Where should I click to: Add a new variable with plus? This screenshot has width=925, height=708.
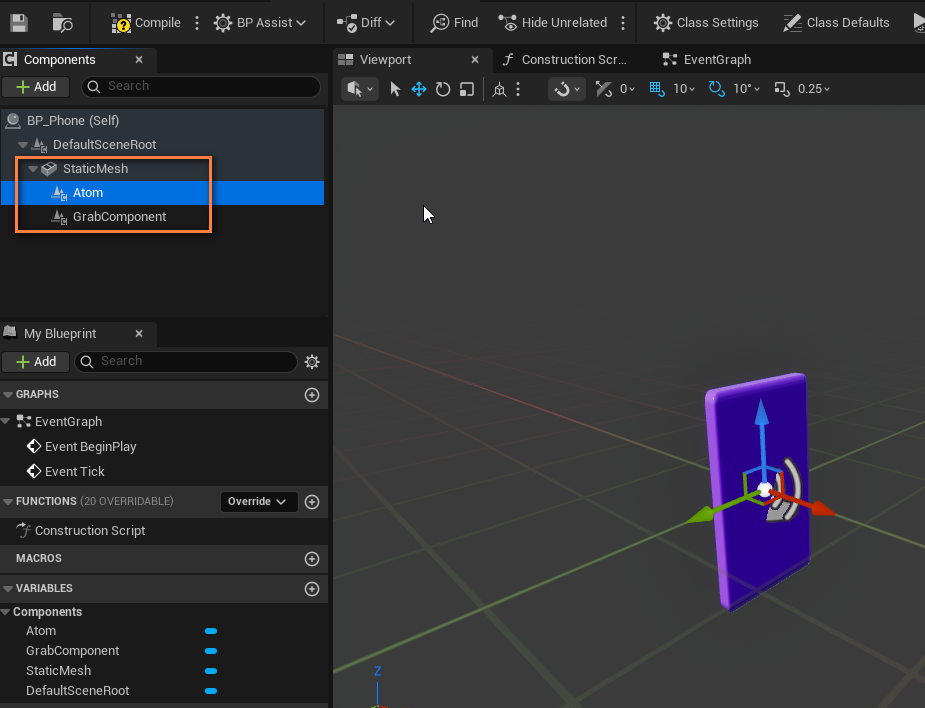312,589
